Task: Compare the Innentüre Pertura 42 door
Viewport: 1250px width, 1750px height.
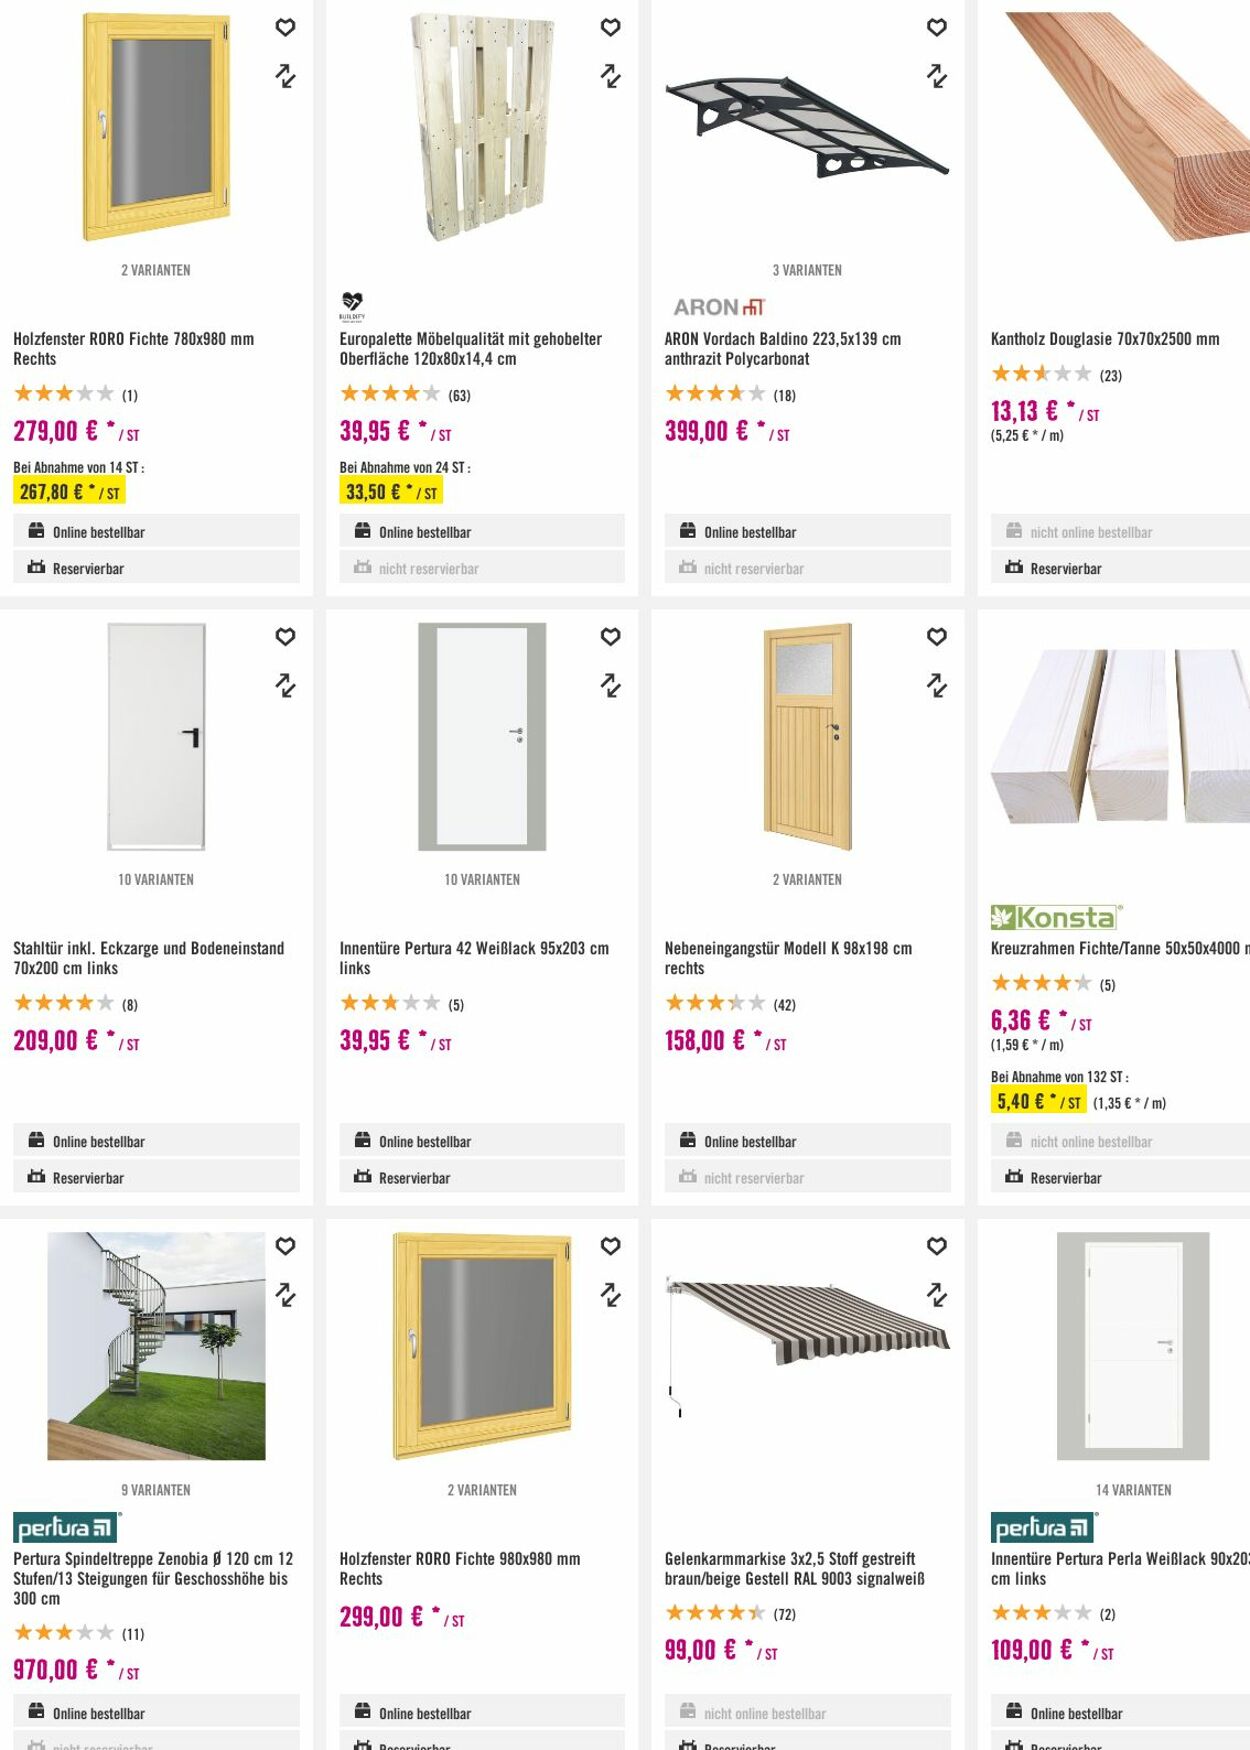Action: 610,685
